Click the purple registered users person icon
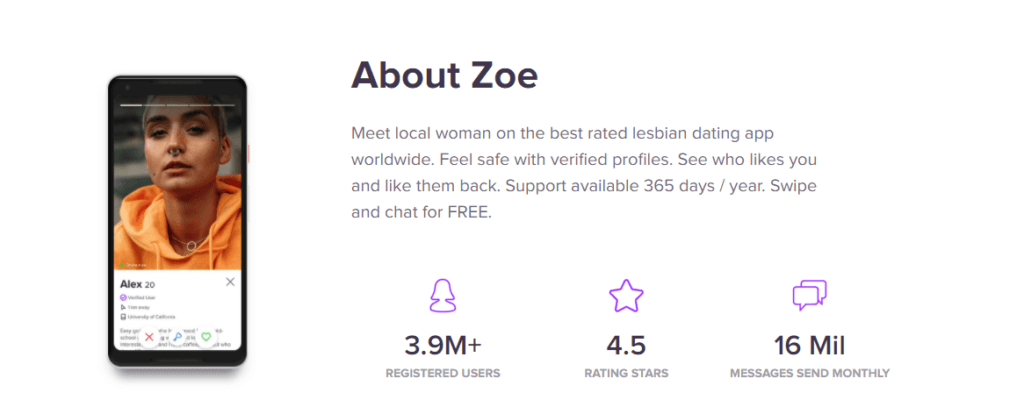The height and width of the screenshot is (400, 1024). 443,295
